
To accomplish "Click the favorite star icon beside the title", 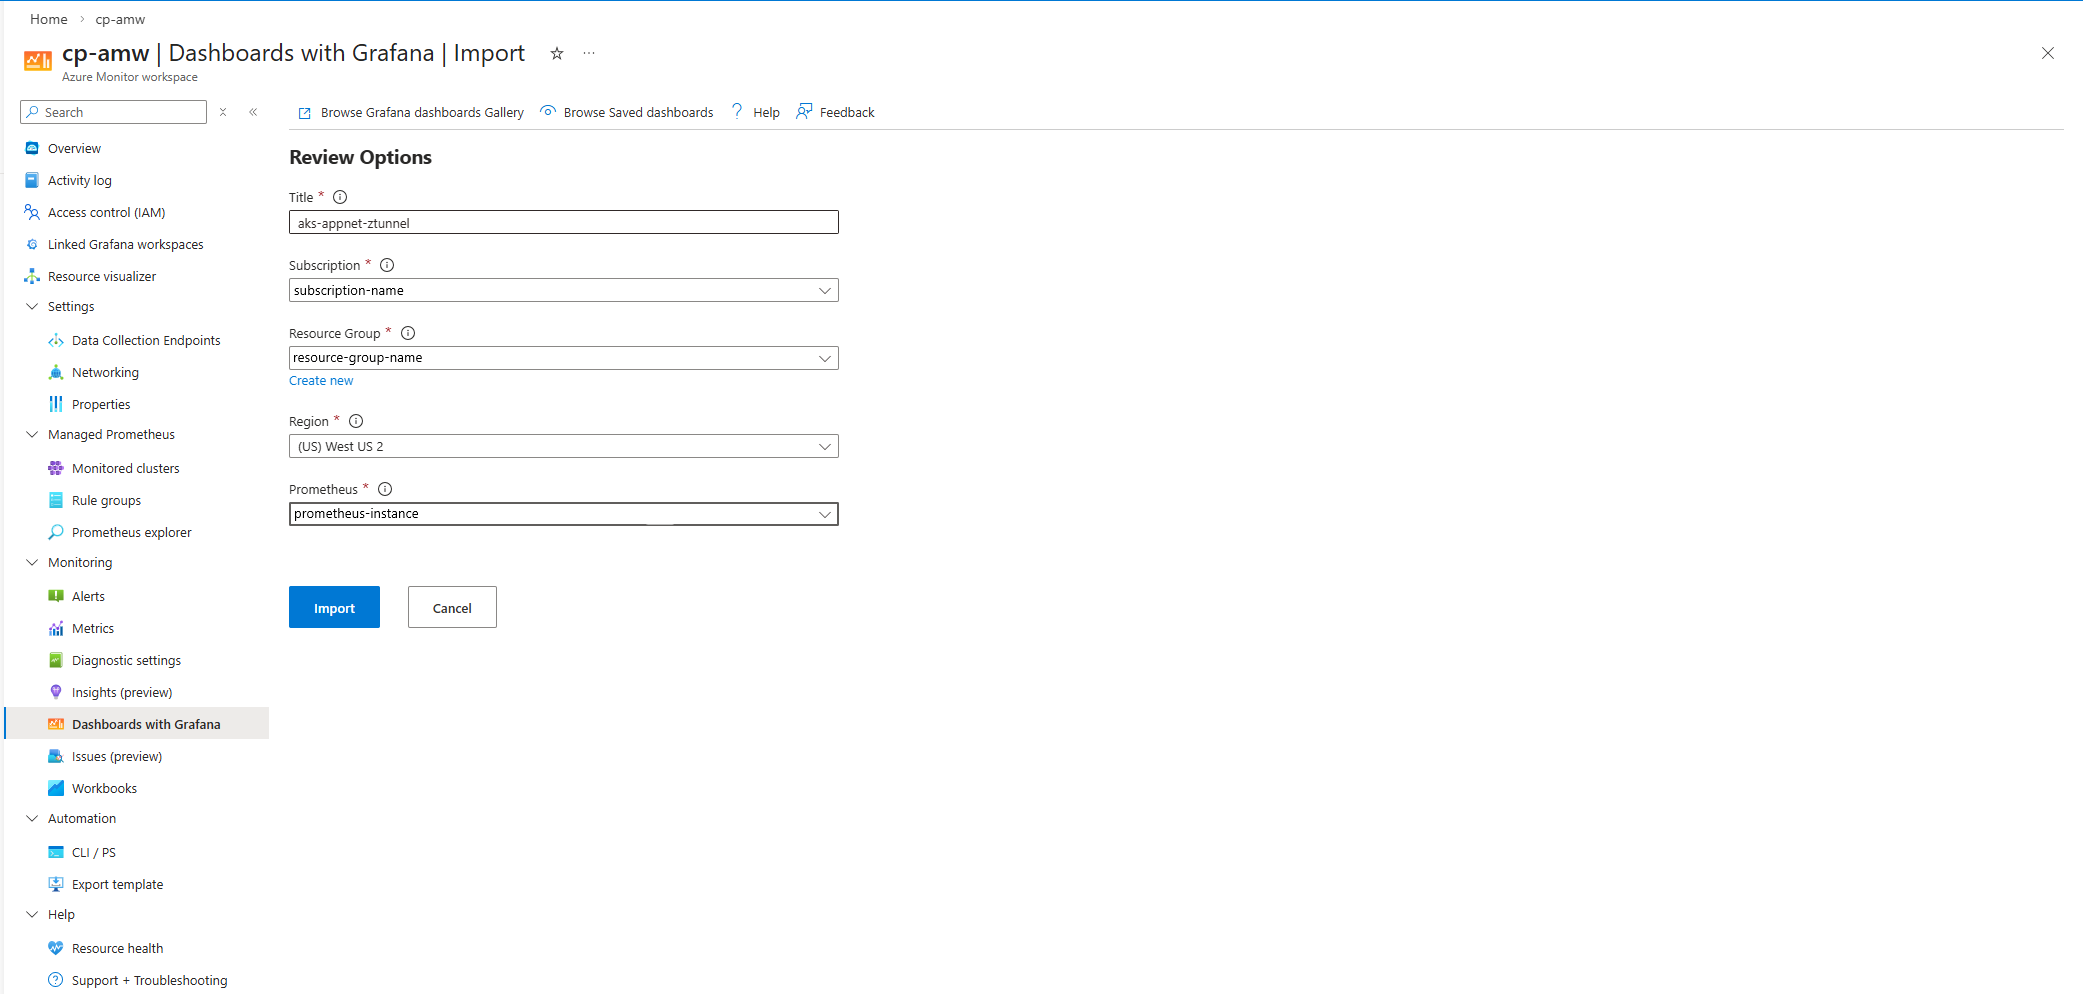I will 557,53.
